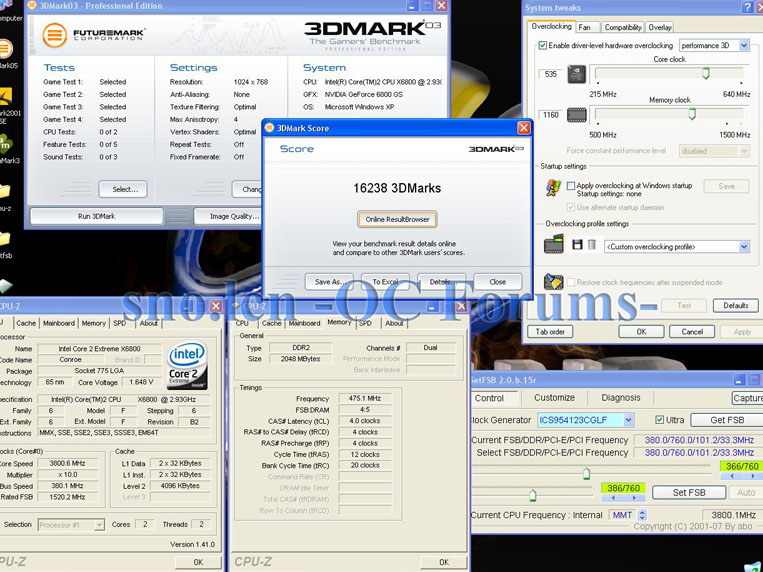The height and width of the screenshot is (572, 763).
Task: Switch to the Compatibility tab
Action: [623, 27]
